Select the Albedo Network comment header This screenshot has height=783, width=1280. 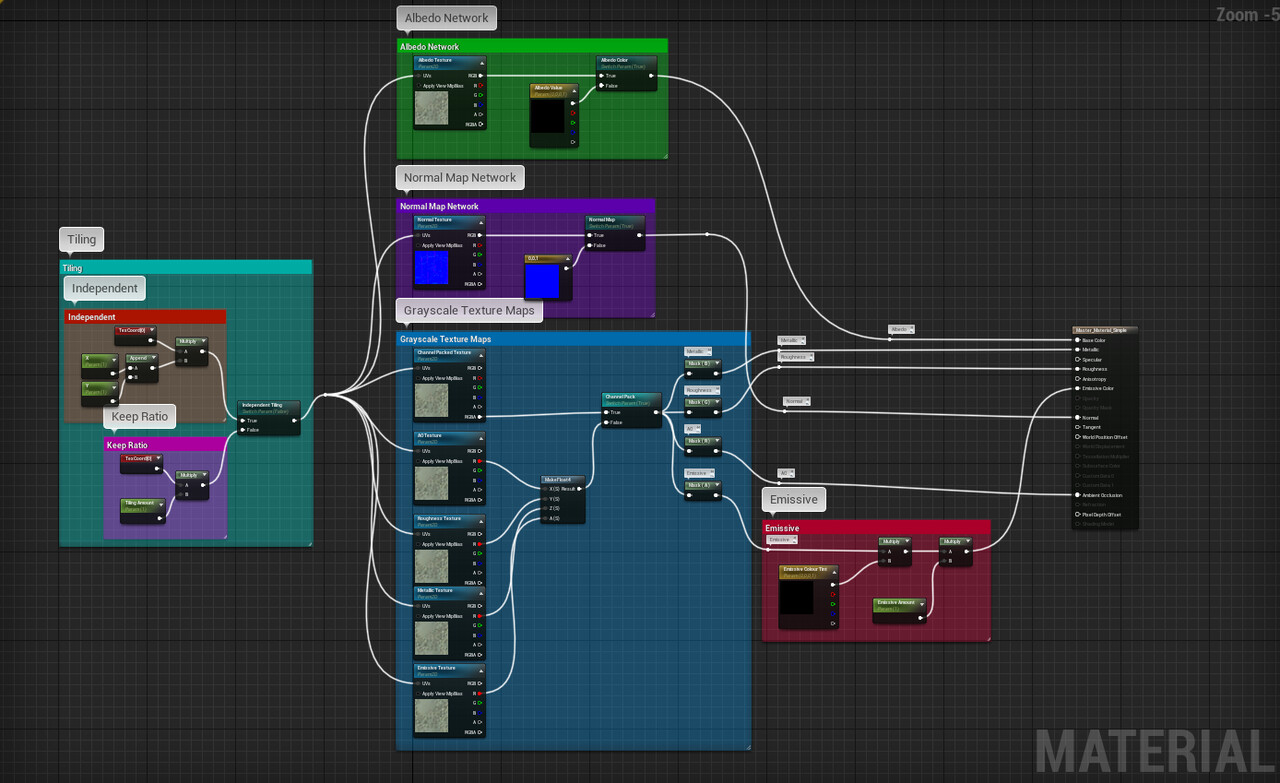point(532,46)
